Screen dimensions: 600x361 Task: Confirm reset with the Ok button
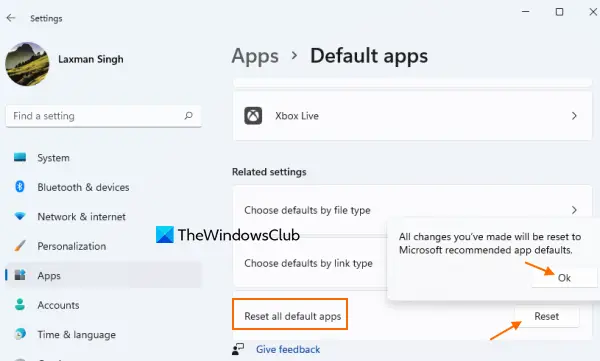pyautogui.click(x=564, y=278)
